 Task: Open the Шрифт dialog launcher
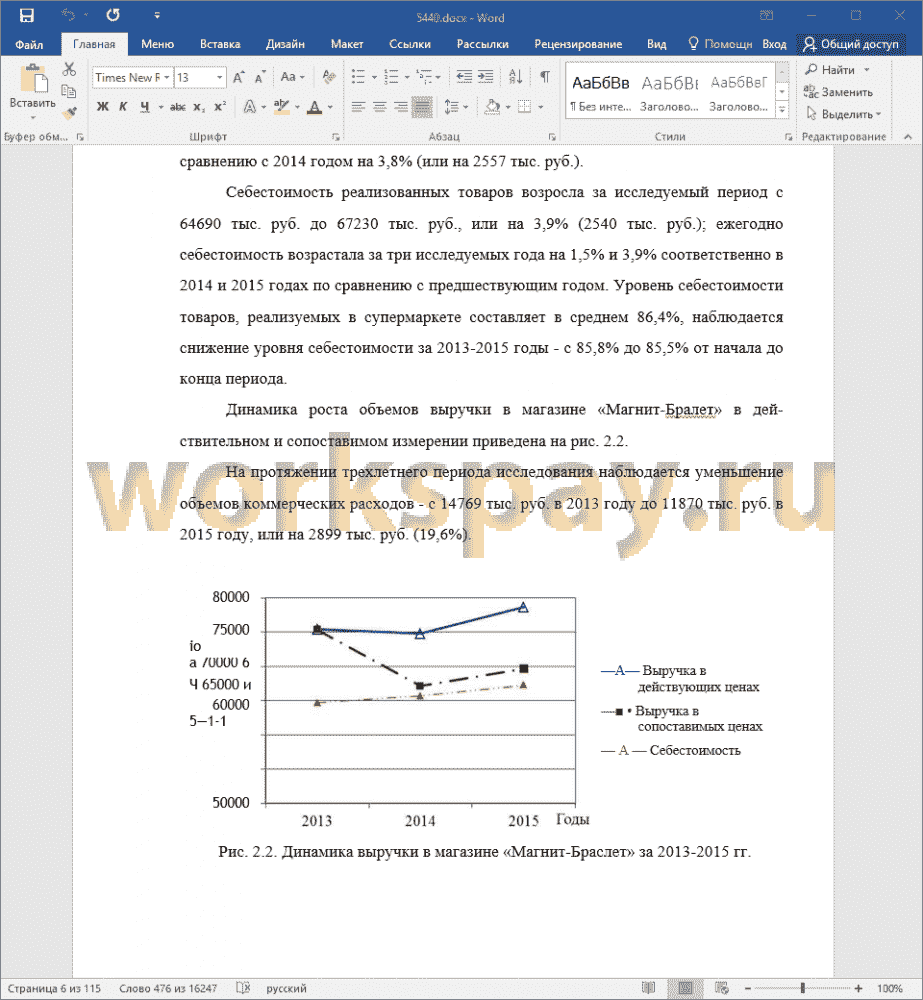point(336,136)
